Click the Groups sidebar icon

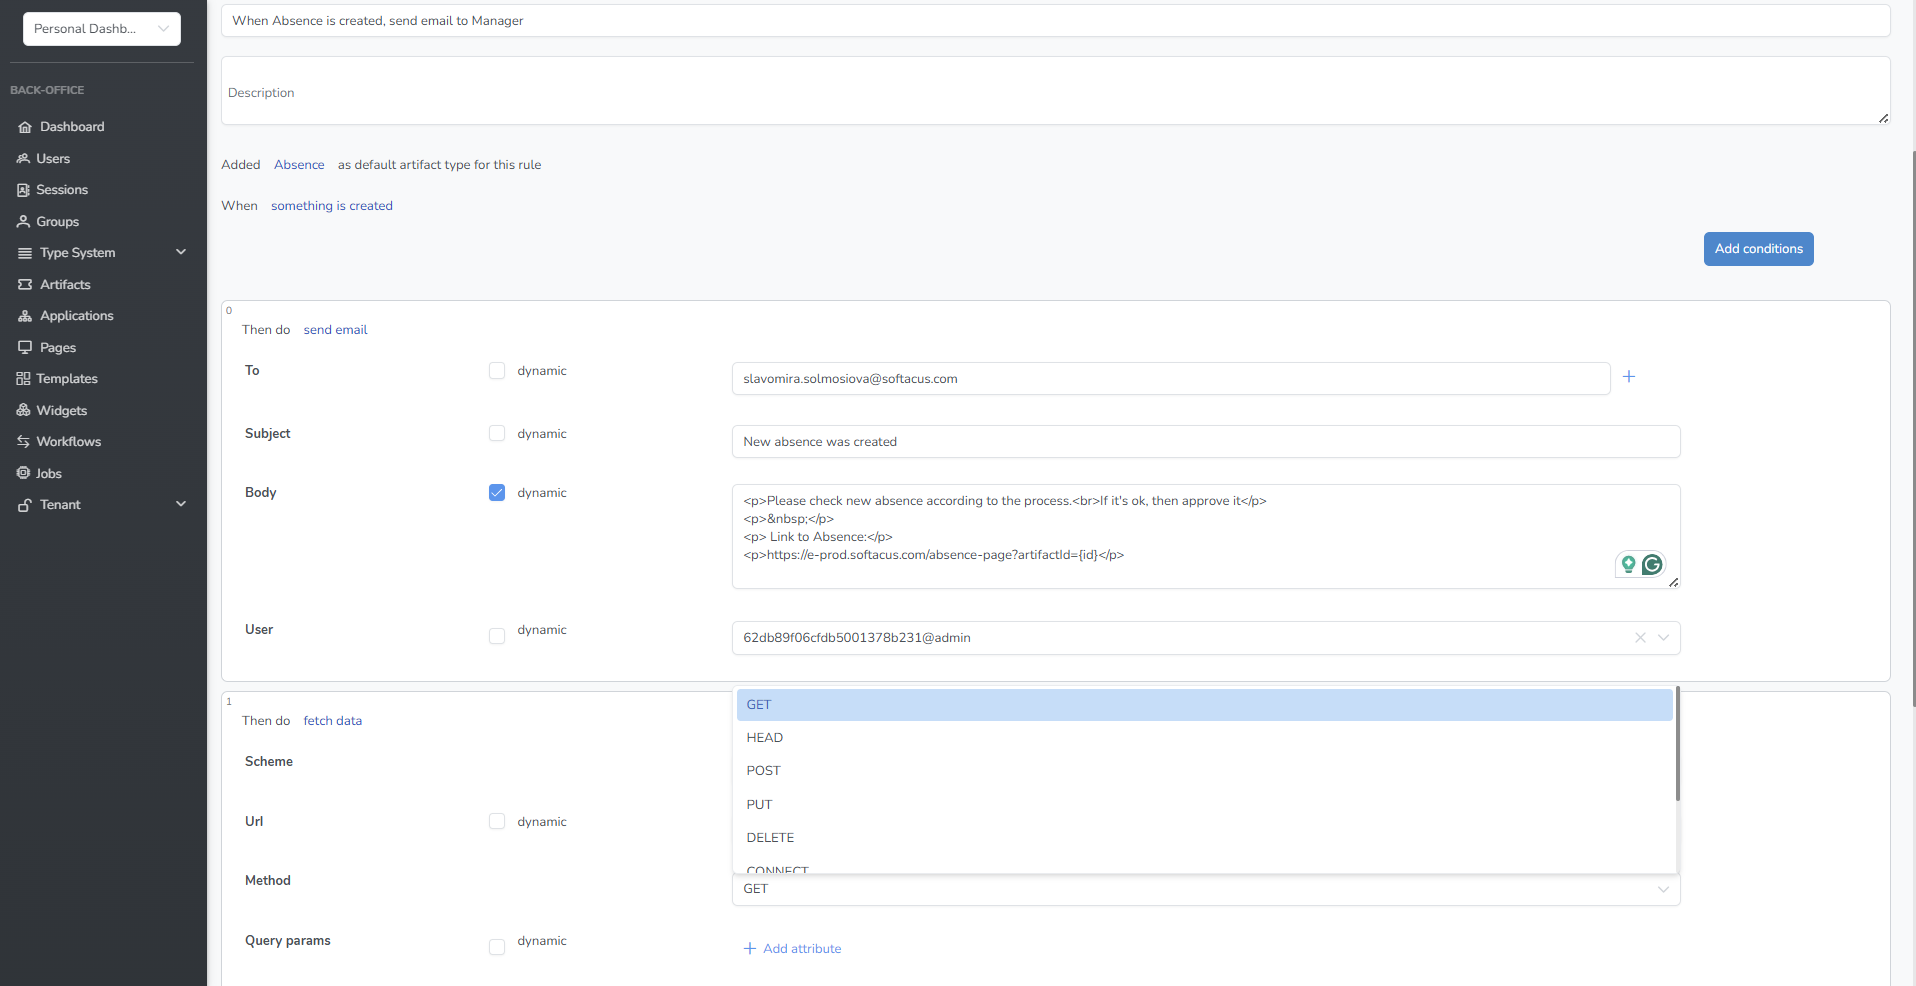(22, 221)
